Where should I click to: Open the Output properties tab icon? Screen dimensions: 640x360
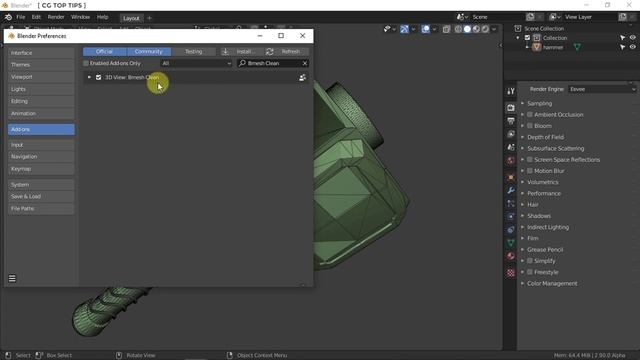tap(511, 121)
